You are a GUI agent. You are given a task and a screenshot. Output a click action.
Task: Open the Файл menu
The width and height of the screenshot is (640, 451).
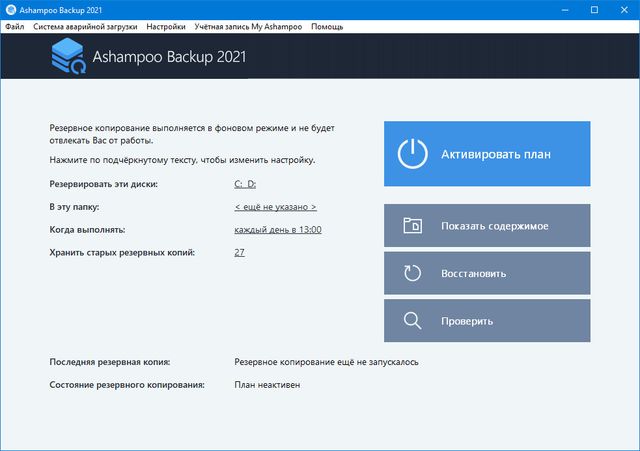pyautogui.click(x=15, y=26)
